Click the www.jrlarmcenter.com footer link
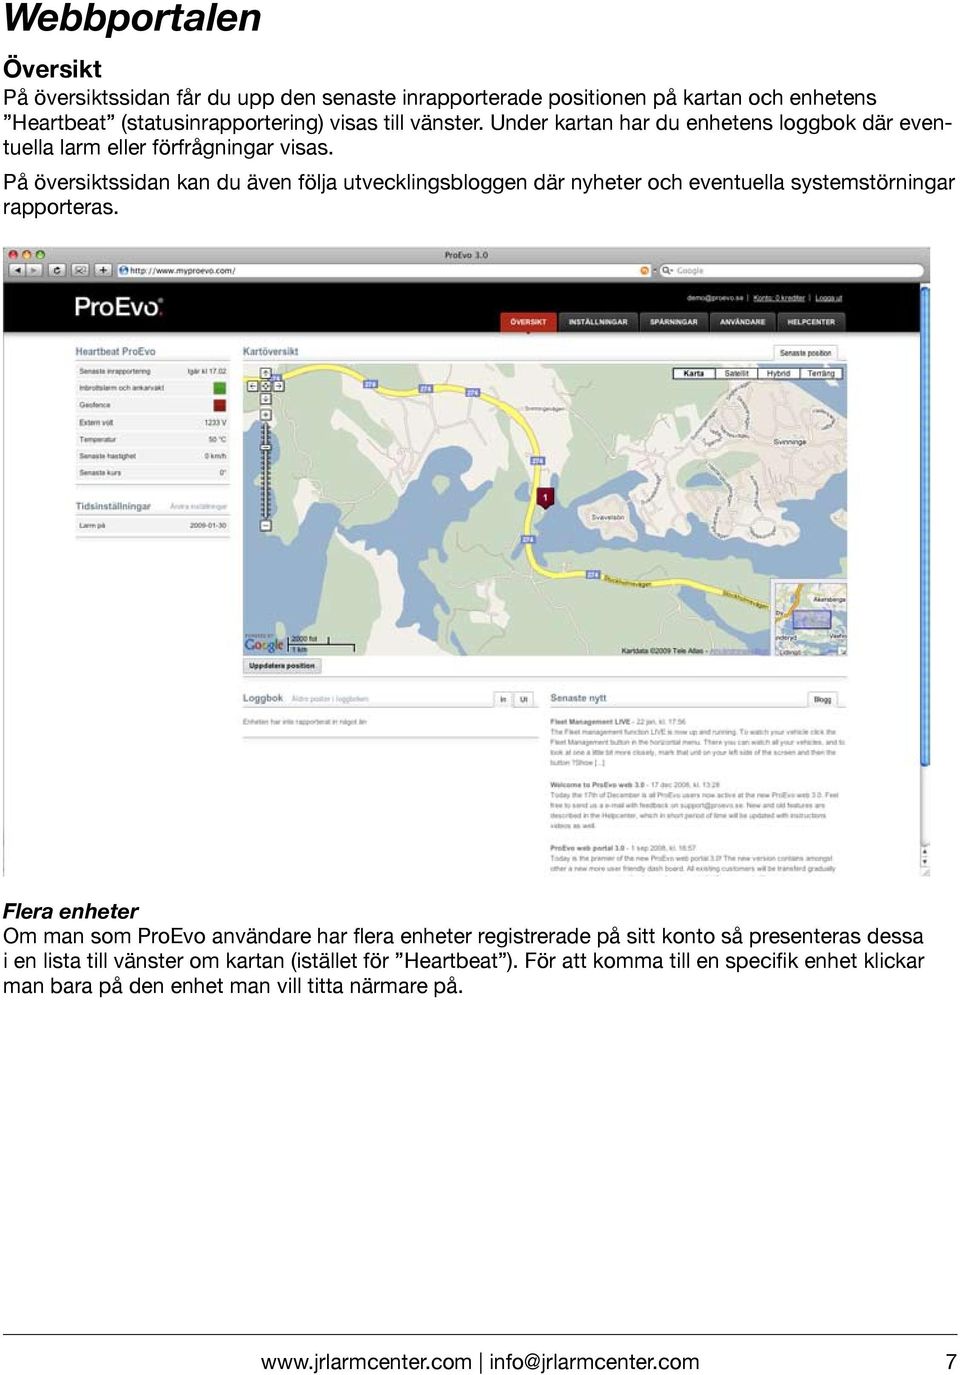960x1375 pixels. pos(366,1362)
